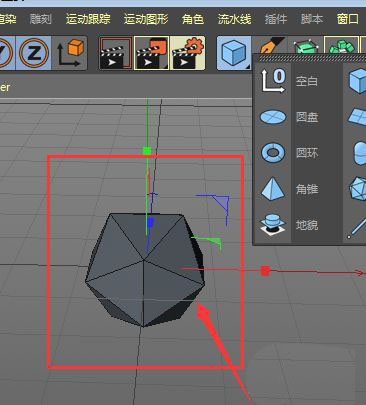The width and height of the screenshot is (366, 405).
Task: Expand the cube primitives dropdown arrow
Action: (x=248, y=67)
